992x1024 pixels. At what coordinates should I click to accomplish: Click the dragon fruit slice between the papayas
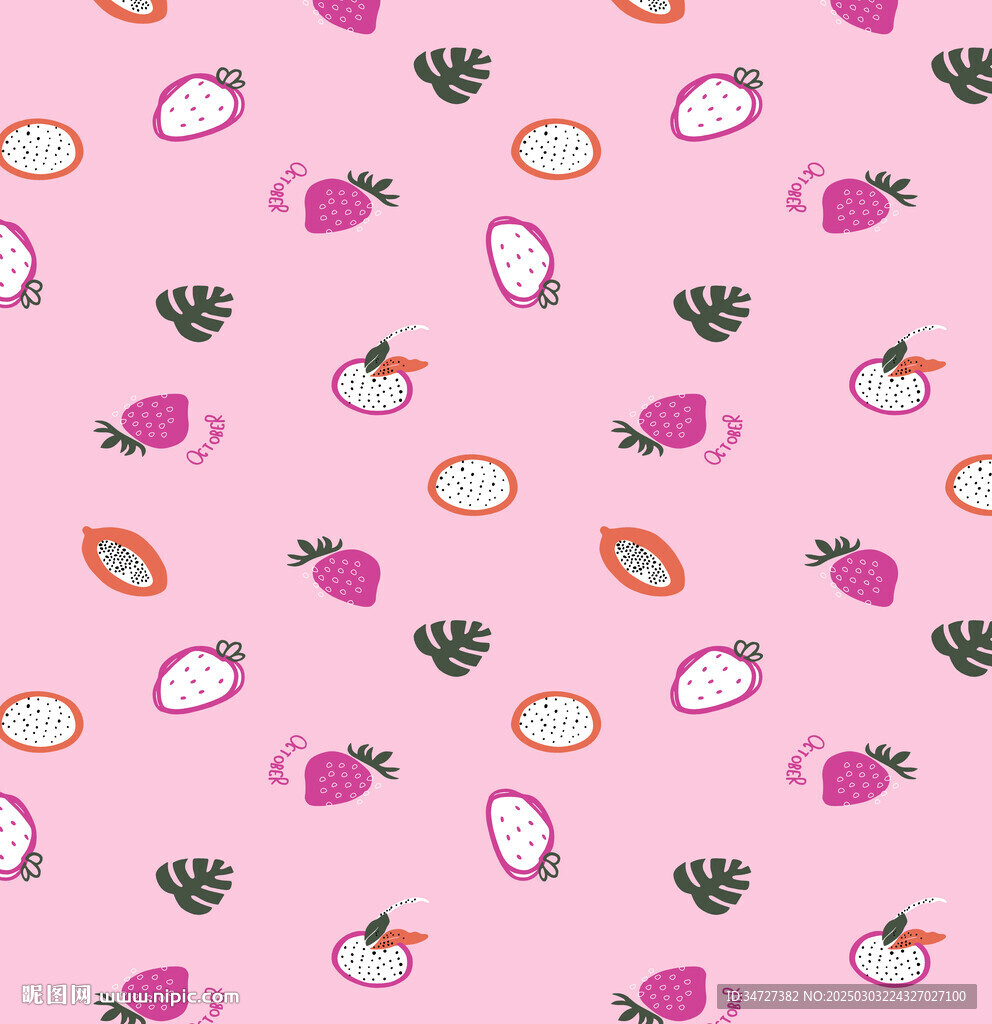(472, 485)
